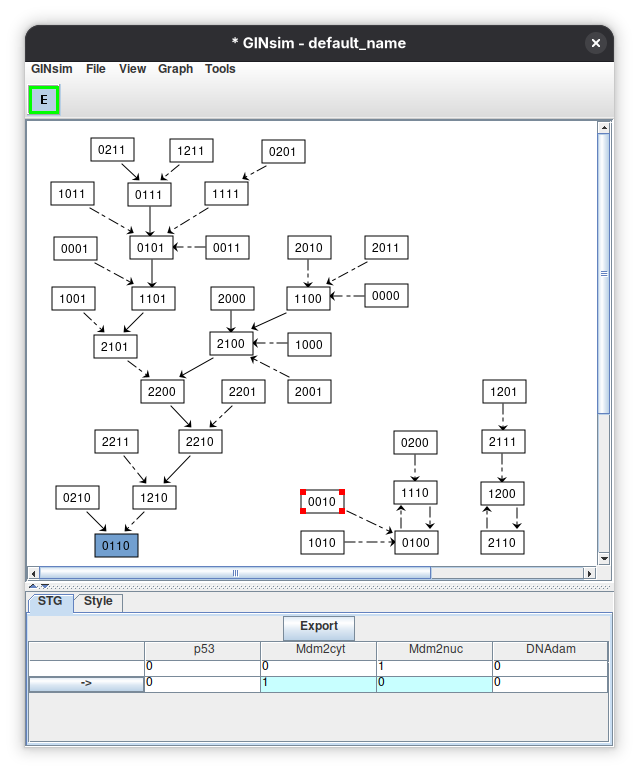Screen dimensions: 639x772
Task: Select the highlighted 0110 state node
Action: pos(116,546)
